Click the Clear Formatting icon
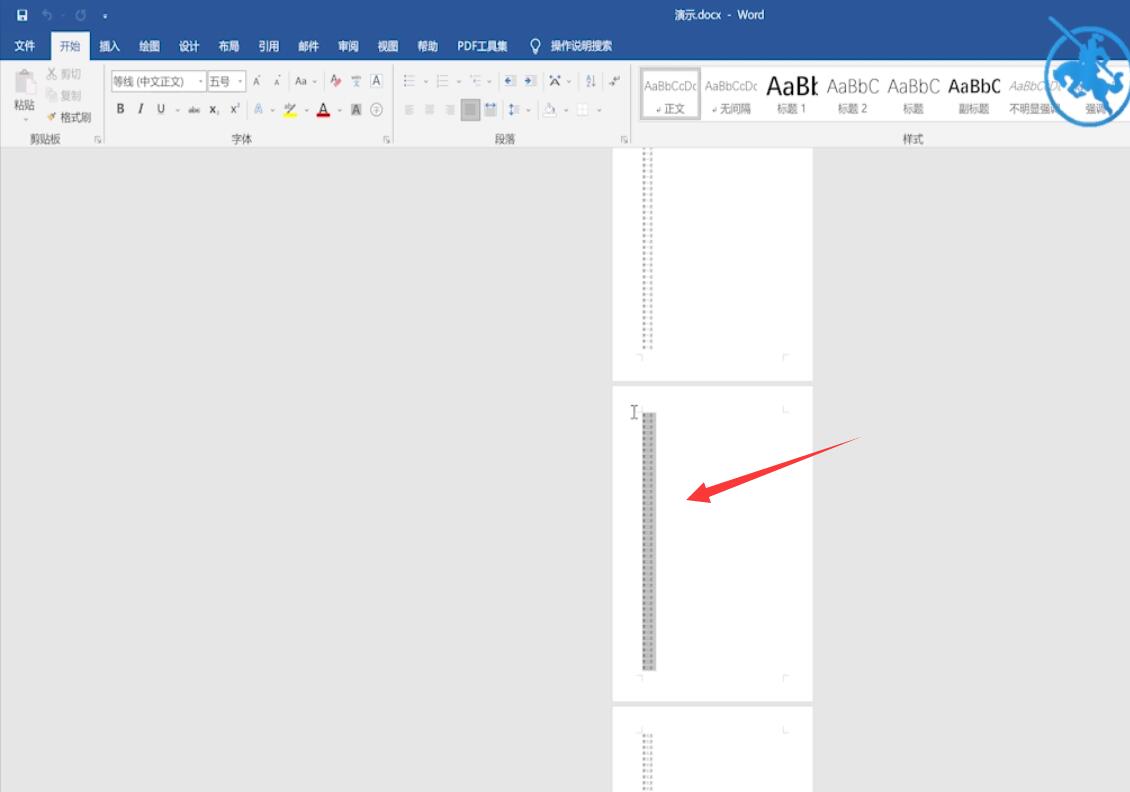The height and width of the screenshot is (792, 1130). click(x=336, y=81)
